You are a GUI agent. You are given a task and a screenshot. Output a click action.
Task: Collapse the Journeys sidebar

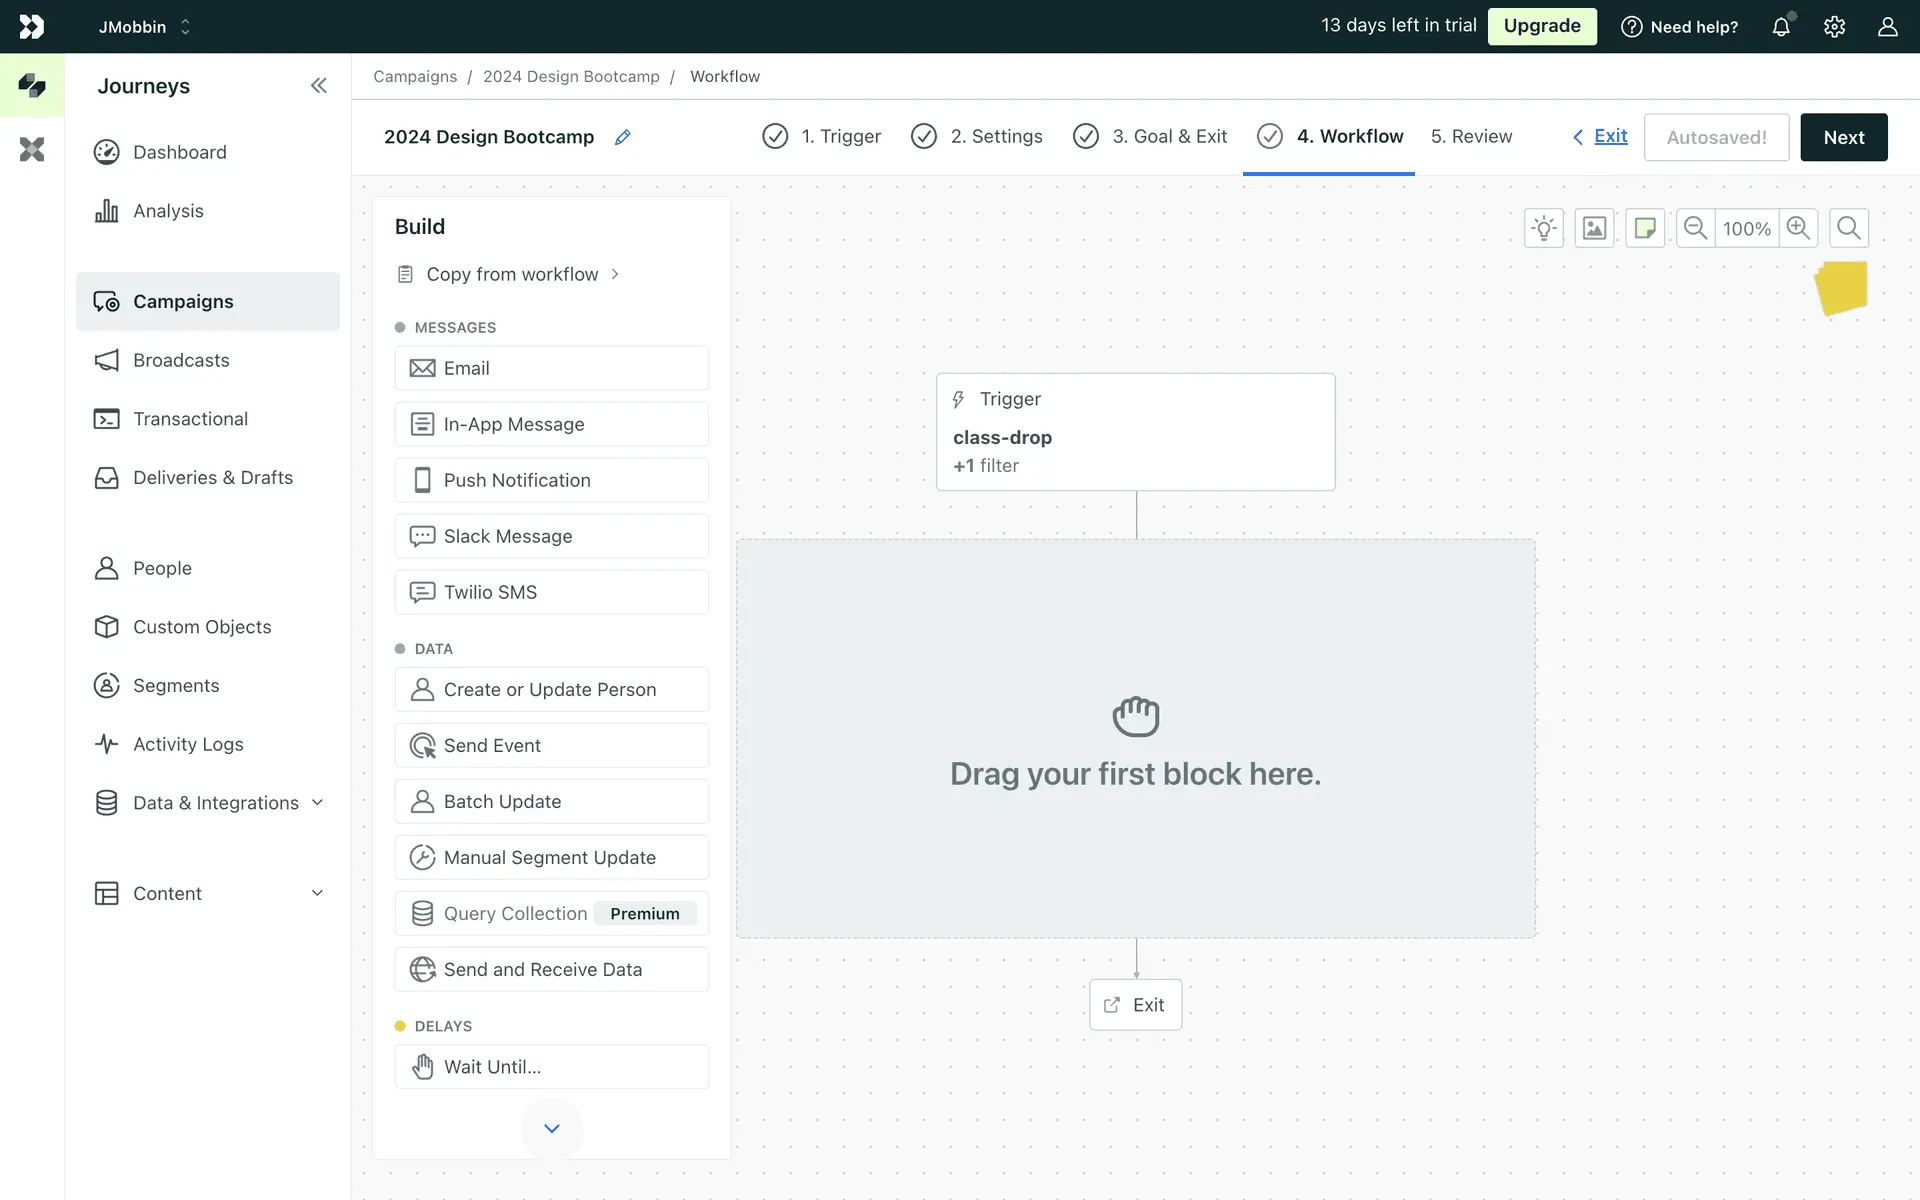[x=318, y=86]
